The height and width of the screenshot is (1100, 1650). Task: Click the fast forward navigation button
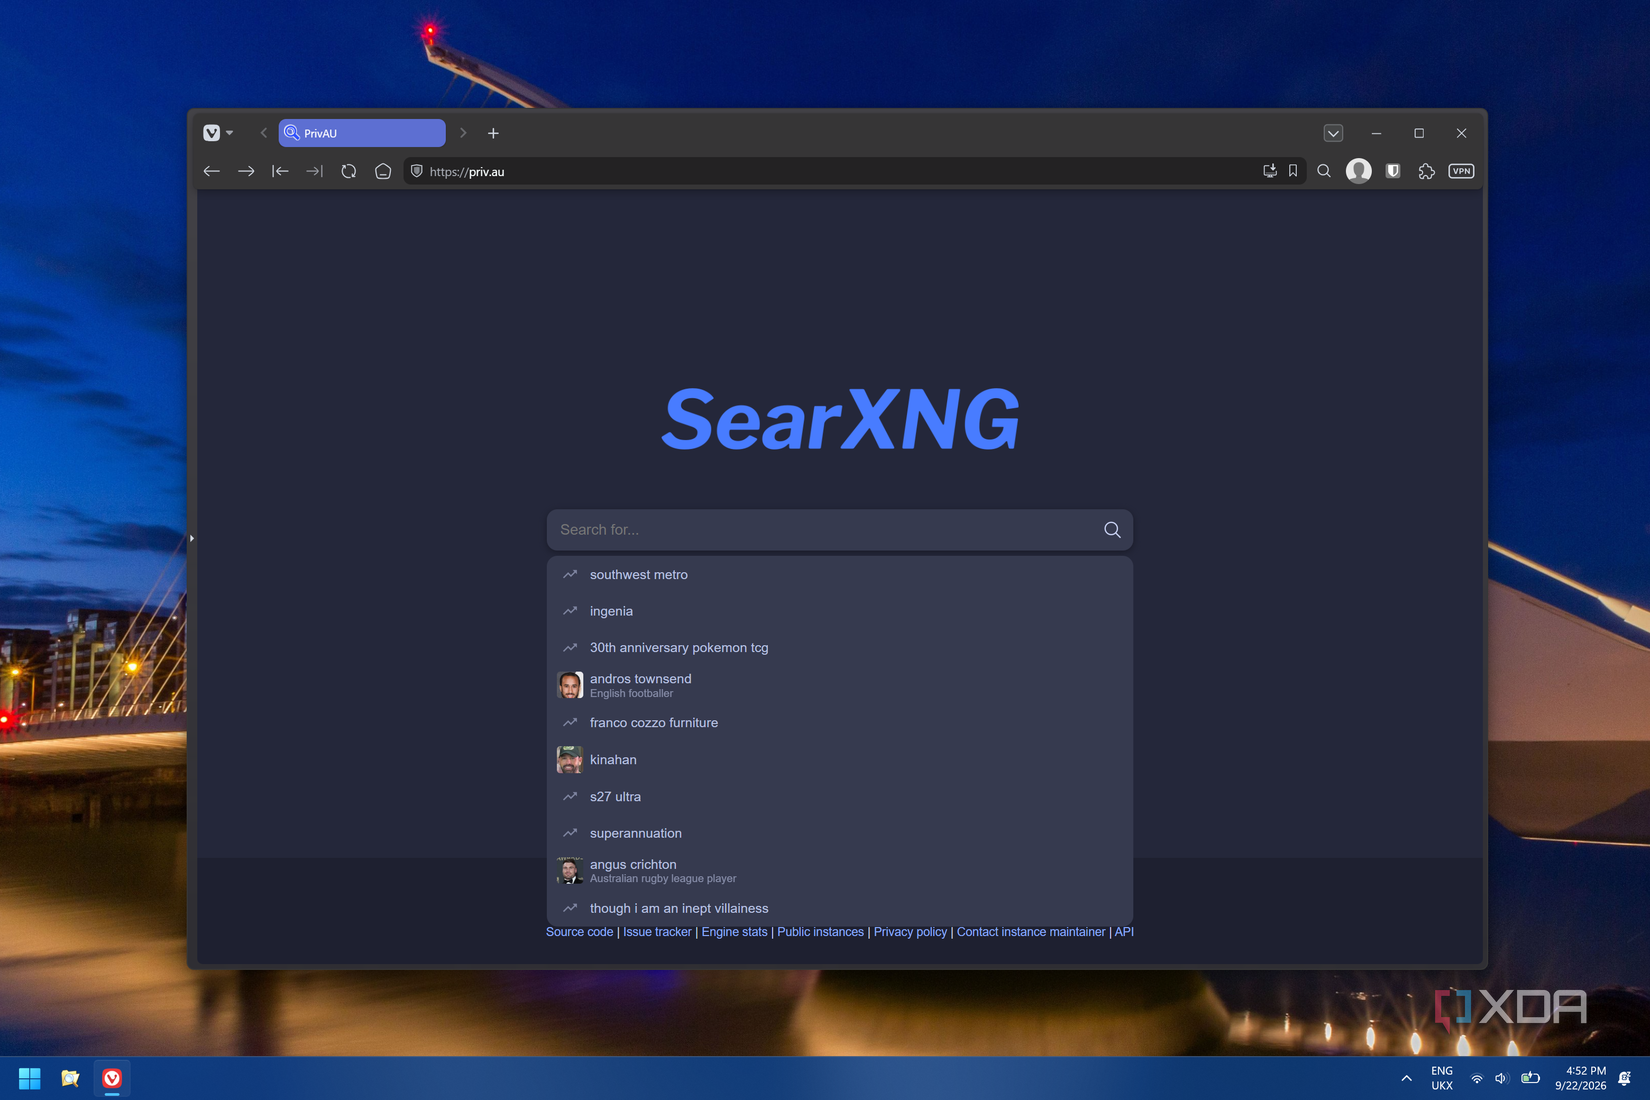point(314,172)
